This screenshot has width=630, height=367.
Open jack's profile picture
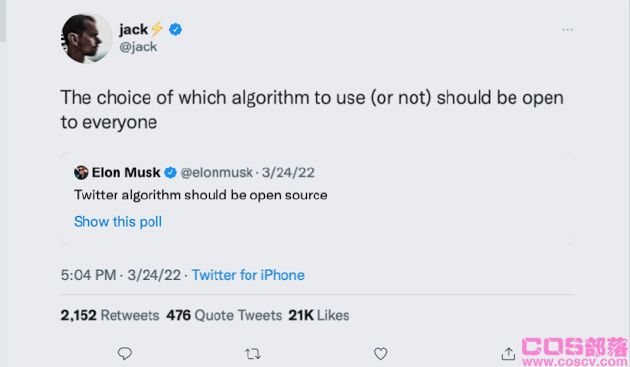click(x=87, y=39)
